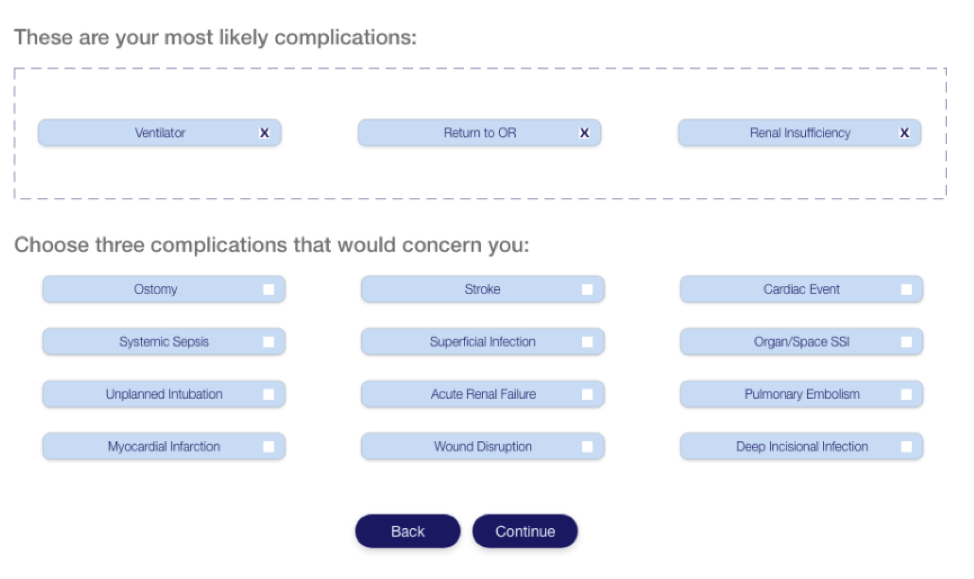Viewport: 974px width, 579px height.
Task: Check the Unplanned Intubation checkbox
Action: [268, 394]
